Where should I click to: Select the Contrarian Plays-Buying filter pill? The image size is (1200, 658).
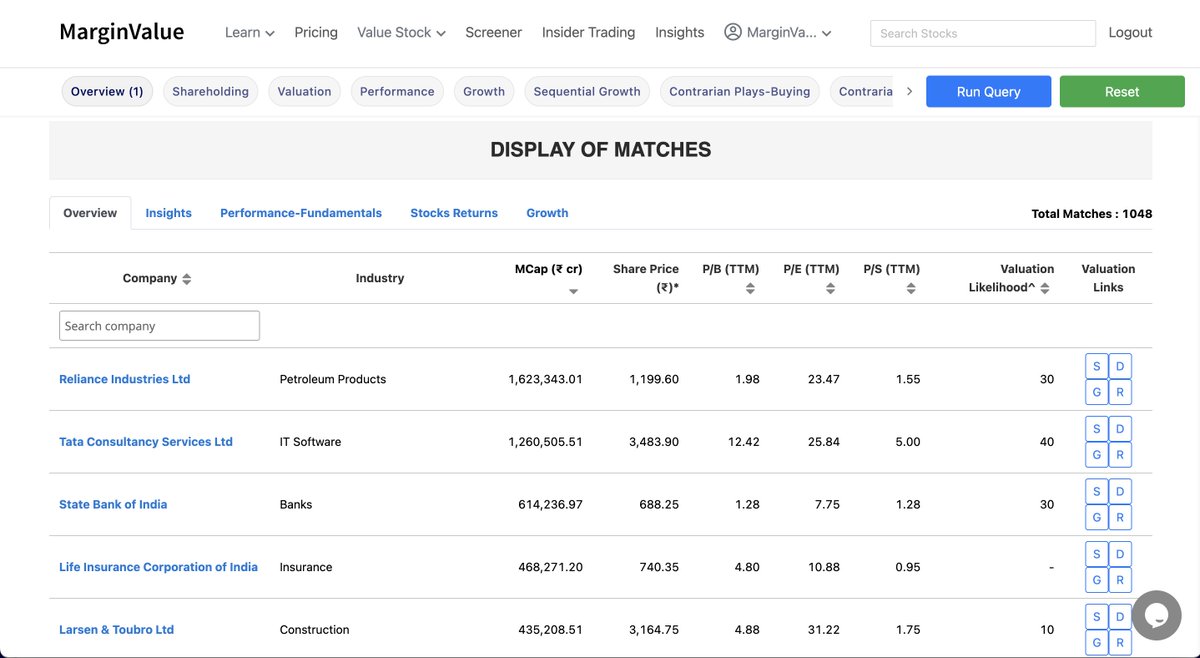740,91
